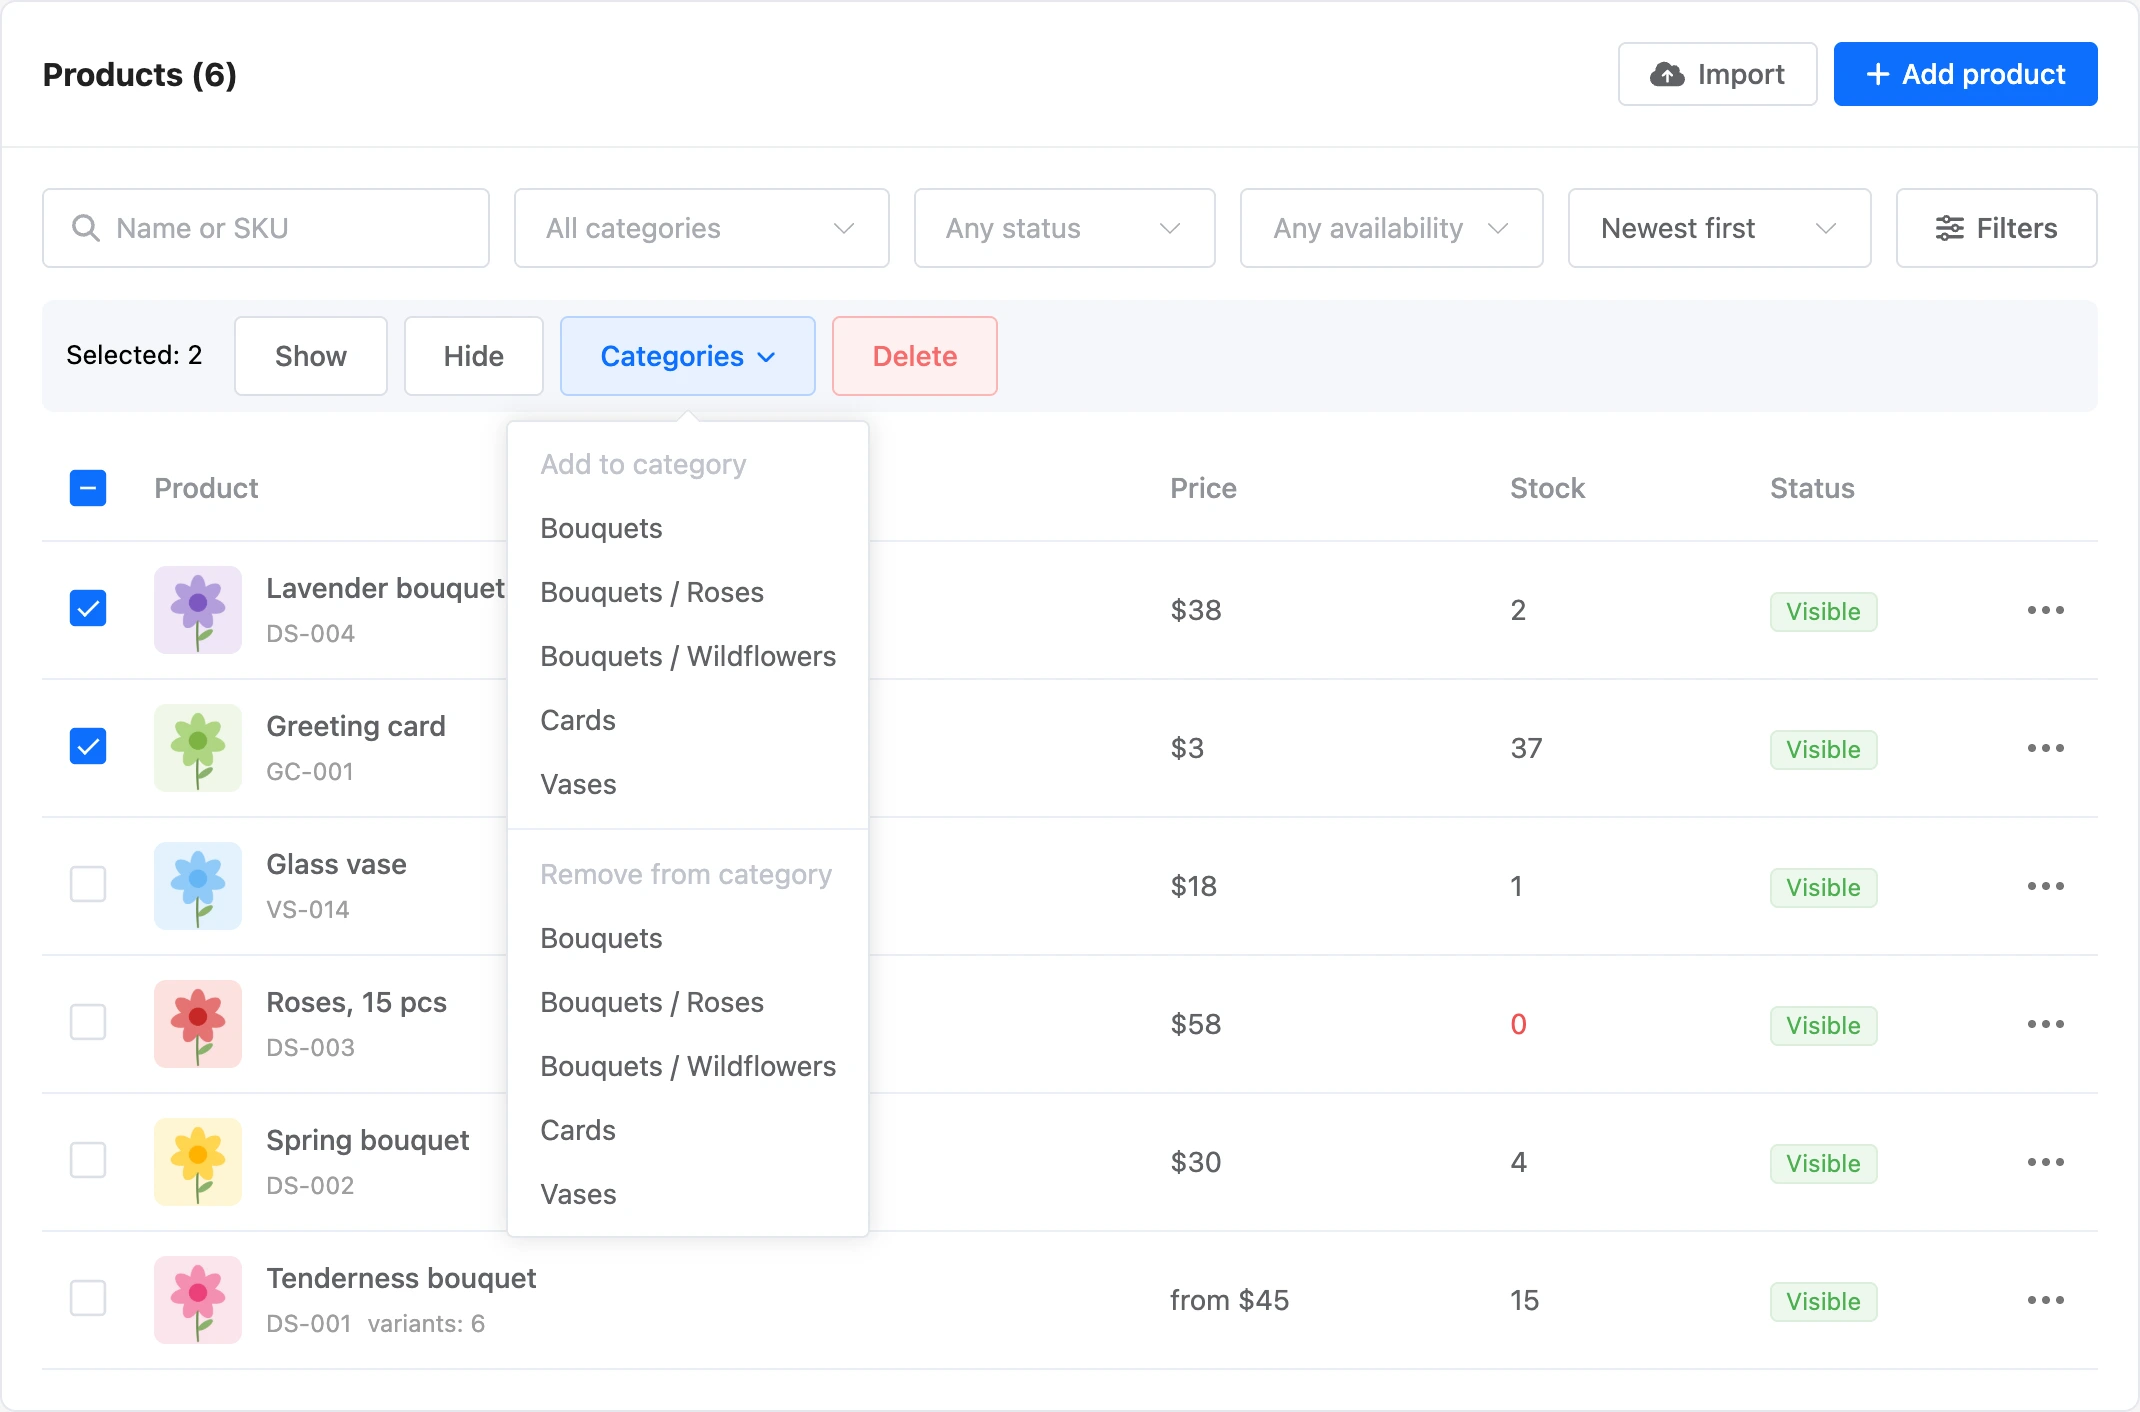Open the Any availability dropdown
Viewport: 2140px width, 1412px height.
pyautogui.click(x=1391, y=228)
